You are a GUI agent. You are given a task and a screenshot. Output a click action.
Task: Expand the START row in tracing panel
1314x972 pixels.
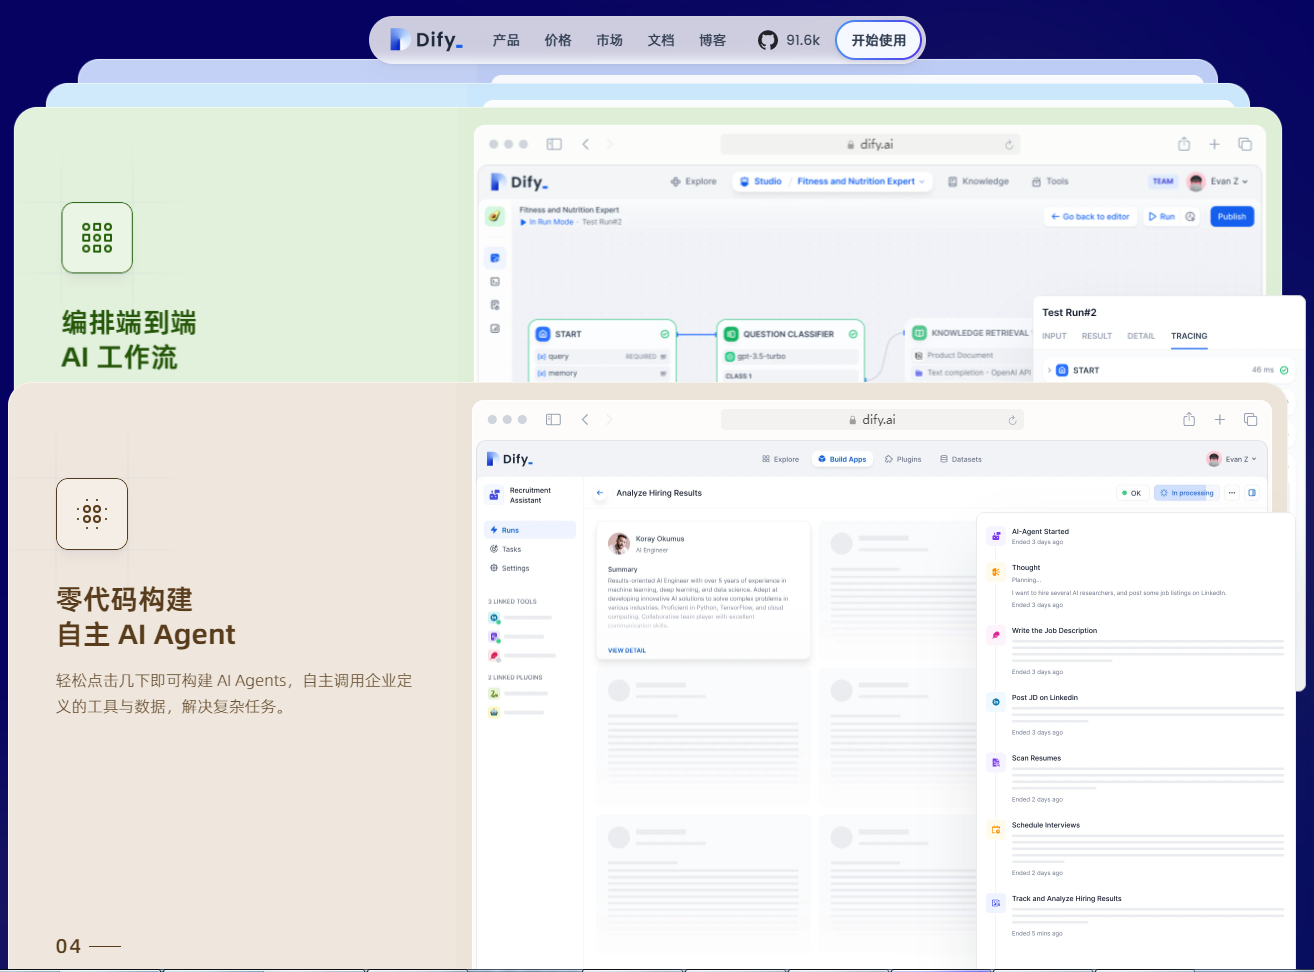point(1168,370)
